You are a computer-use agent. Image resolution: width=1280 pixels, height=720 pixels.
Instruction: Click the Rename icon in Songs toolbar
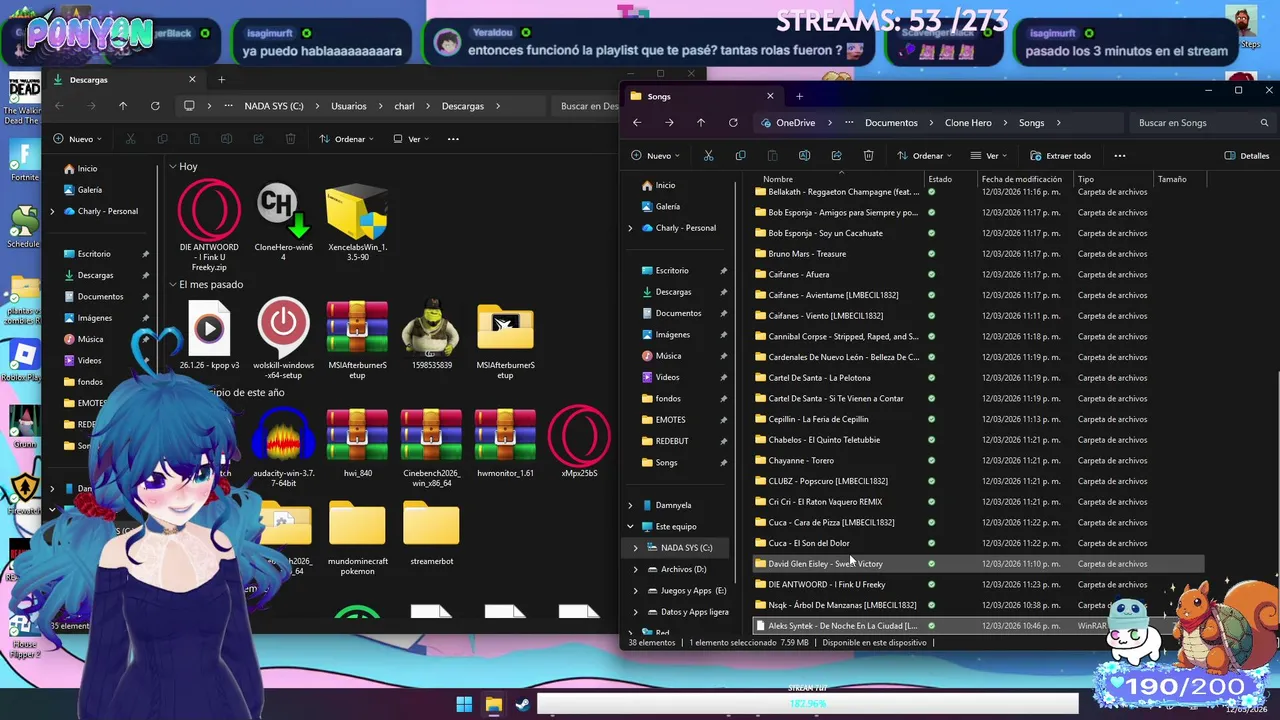pos(804,156)
